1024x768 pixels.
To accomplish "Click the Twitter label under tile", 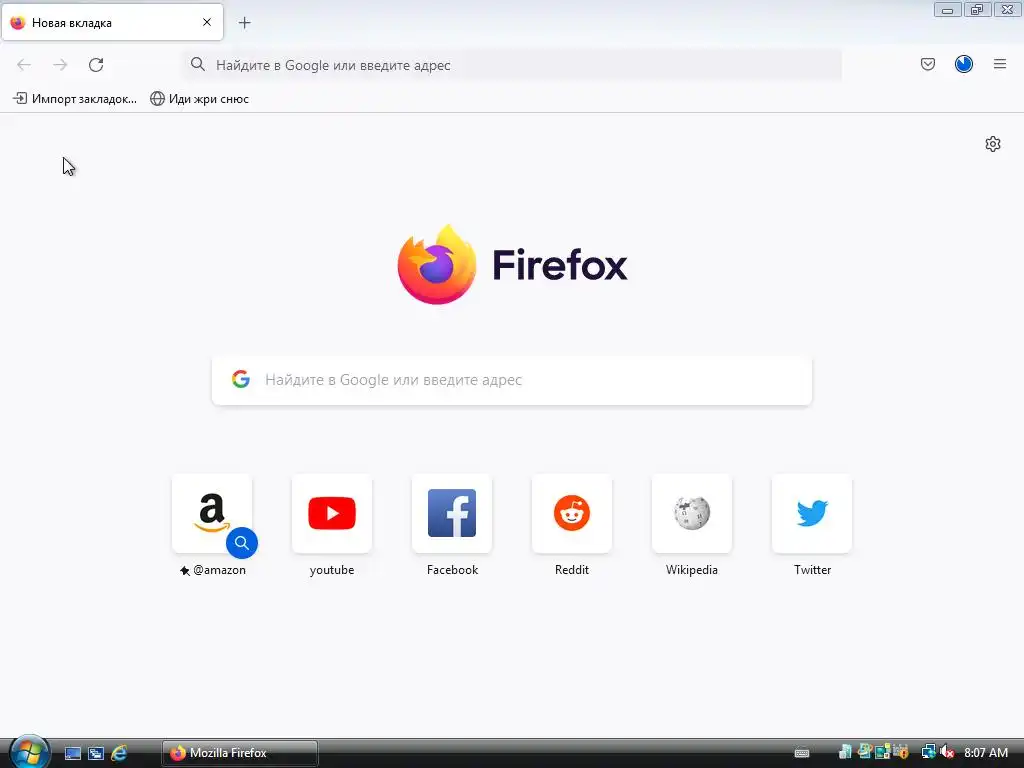I will click(812, 570).
